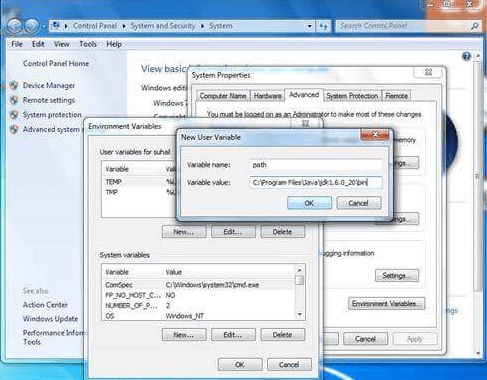Select the NUMBER_OF_P system variable row
The image size is (487, 380).
199,306
